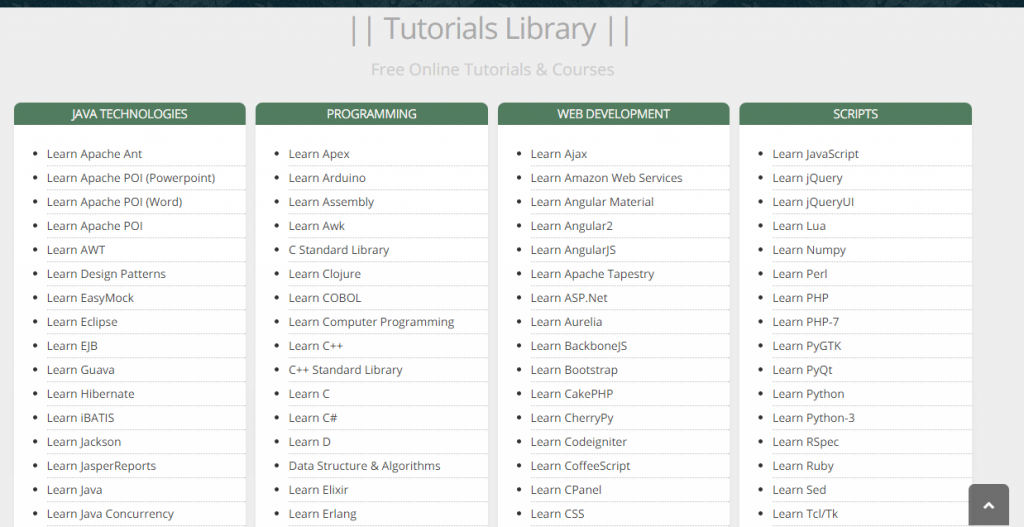Viewport: 1024px width, 527px height.
Task: Open Learn ASP.Net tutorial
Action: coord(569,298)
